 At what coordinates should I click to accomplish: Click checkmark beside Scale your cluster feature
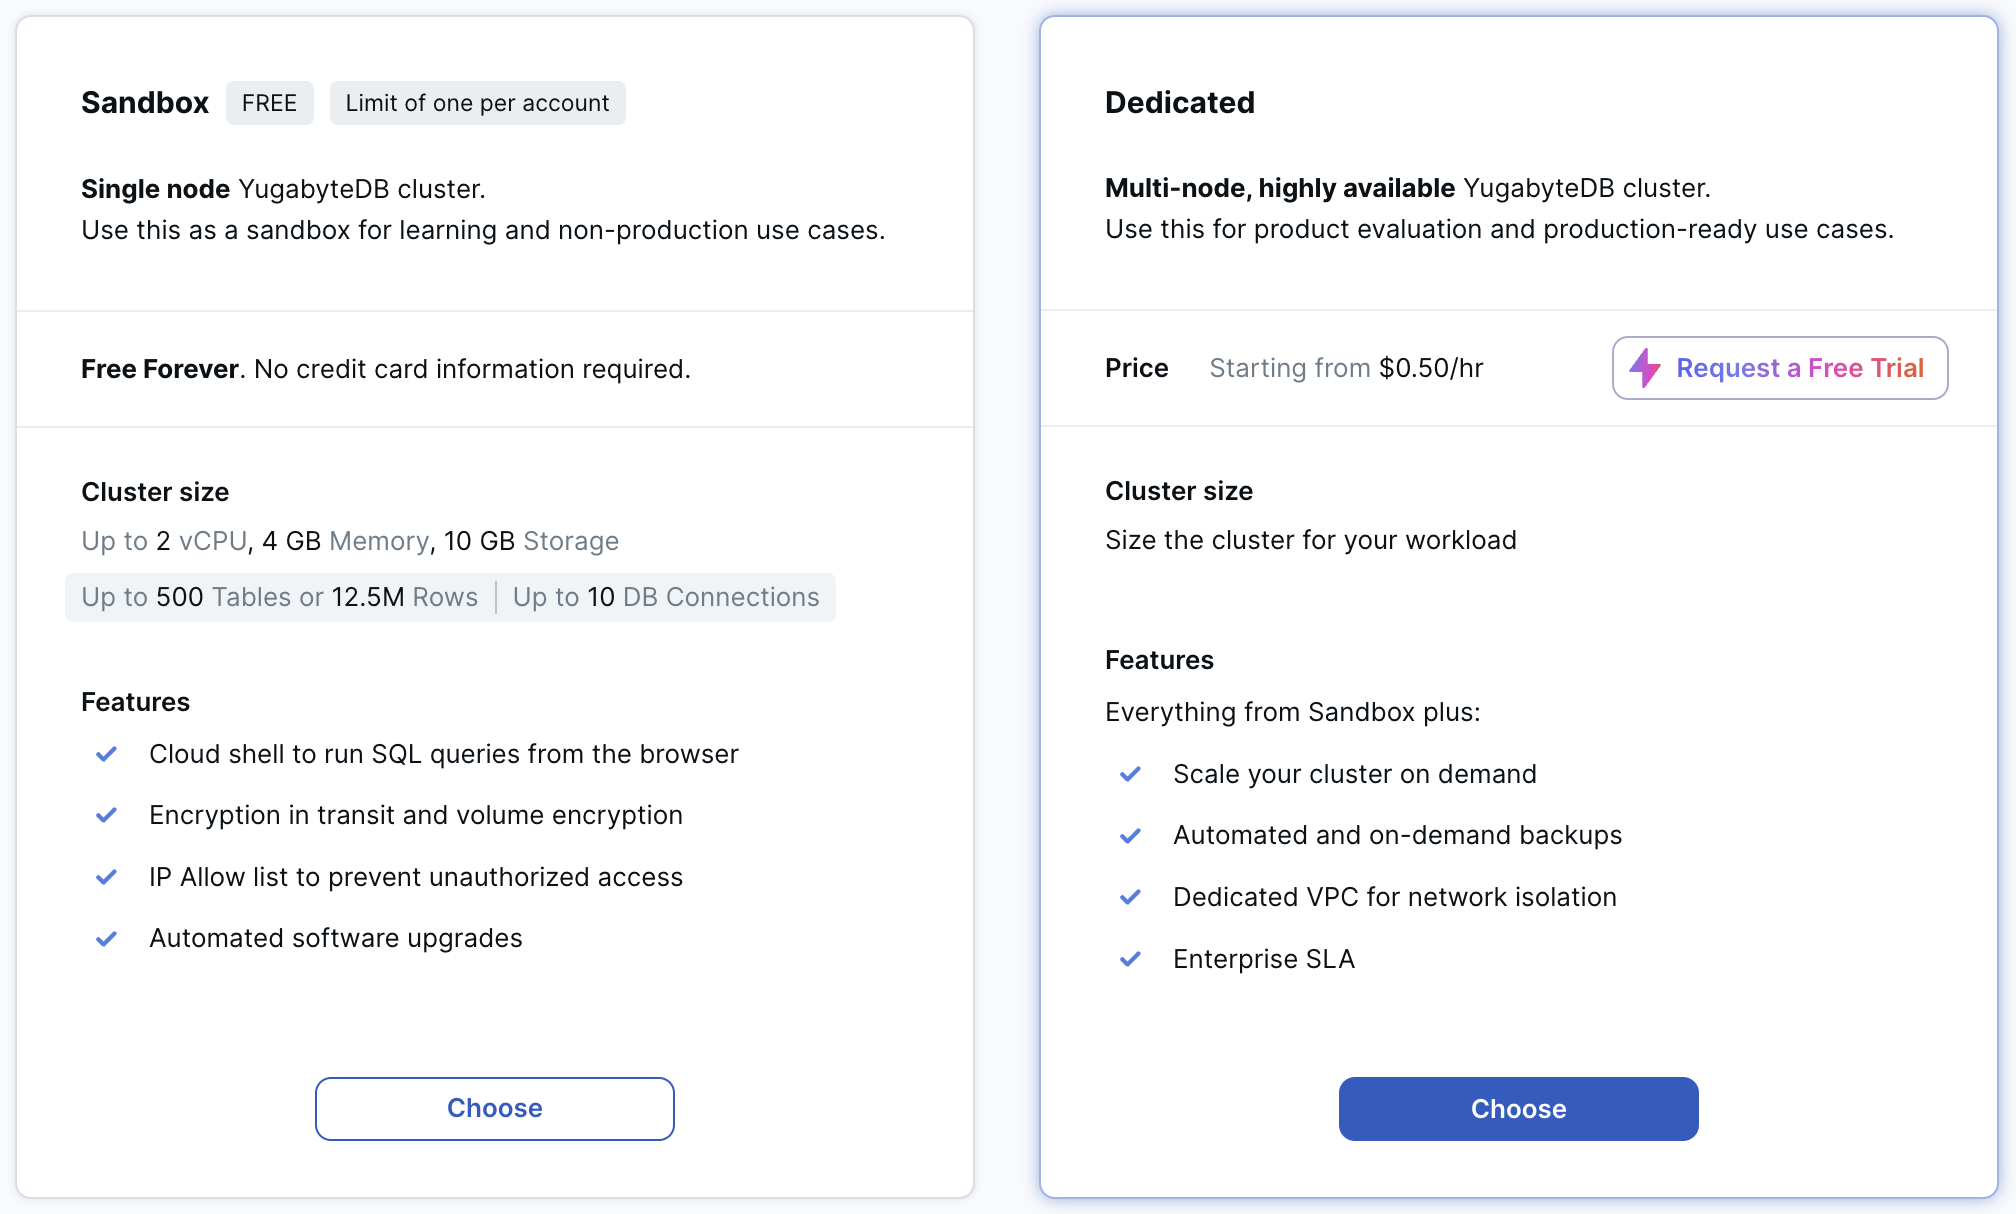point(1131,774)
